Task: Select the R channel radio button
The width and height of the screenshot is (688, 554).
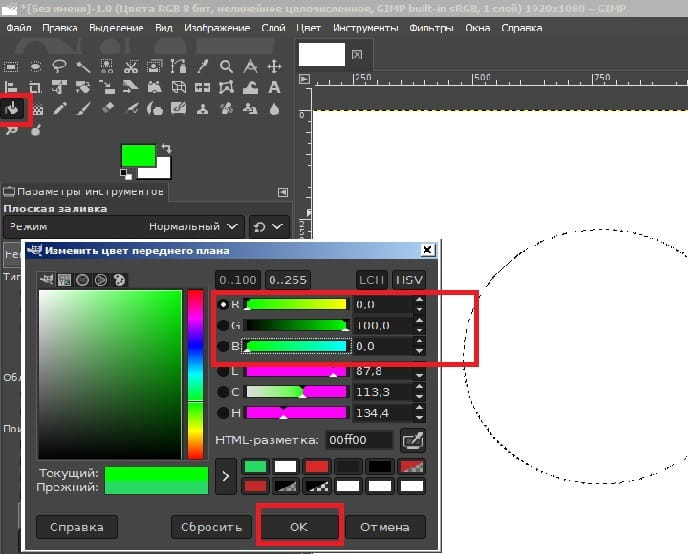Action: pyautogui.click(x=223, y=304)
